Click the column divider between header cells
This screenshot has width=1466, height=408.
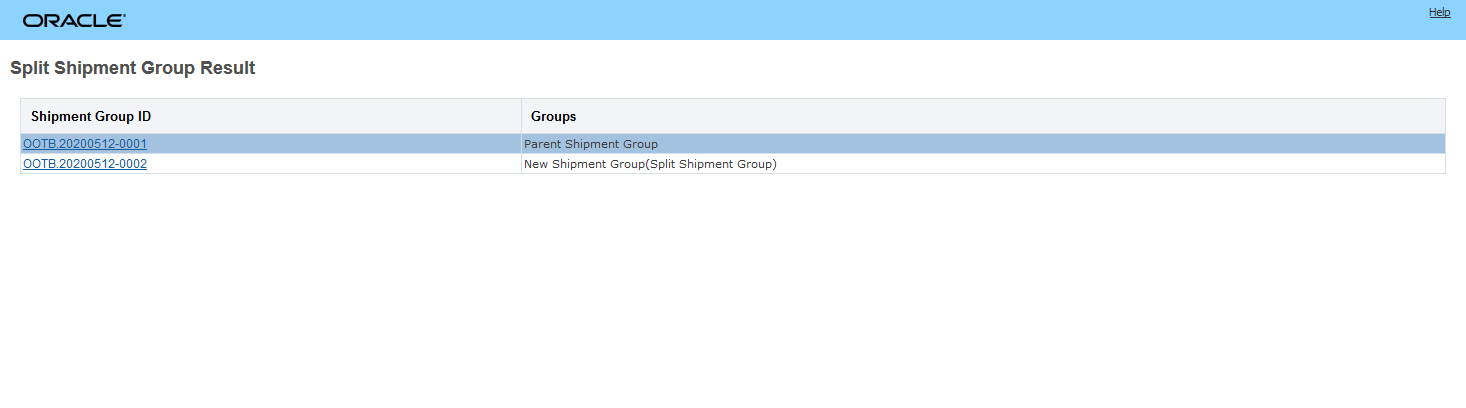click(521, 116)
